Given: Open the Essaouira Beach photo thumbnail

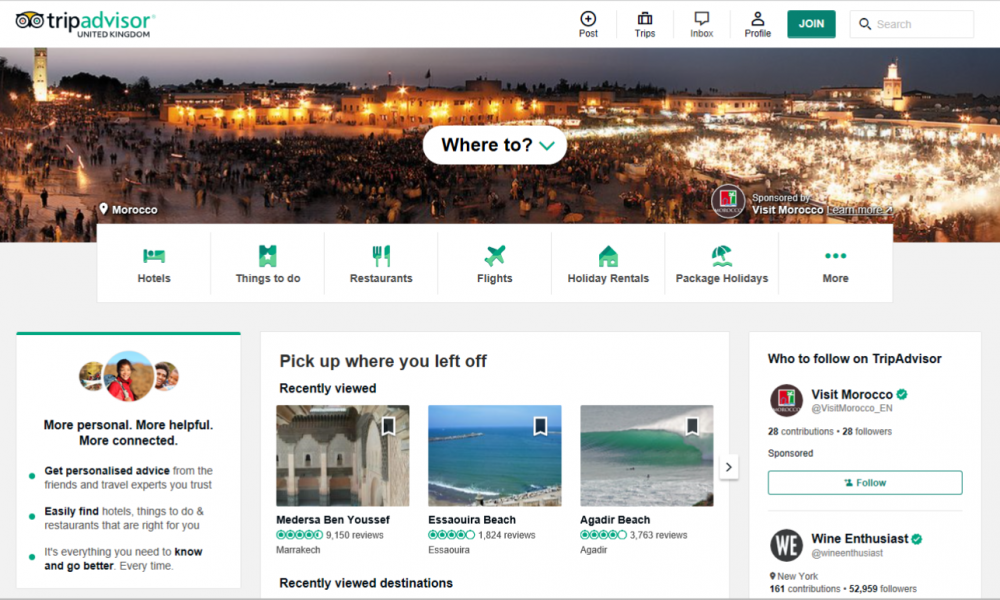Looking at the screenshot, I should click(495, 455).
